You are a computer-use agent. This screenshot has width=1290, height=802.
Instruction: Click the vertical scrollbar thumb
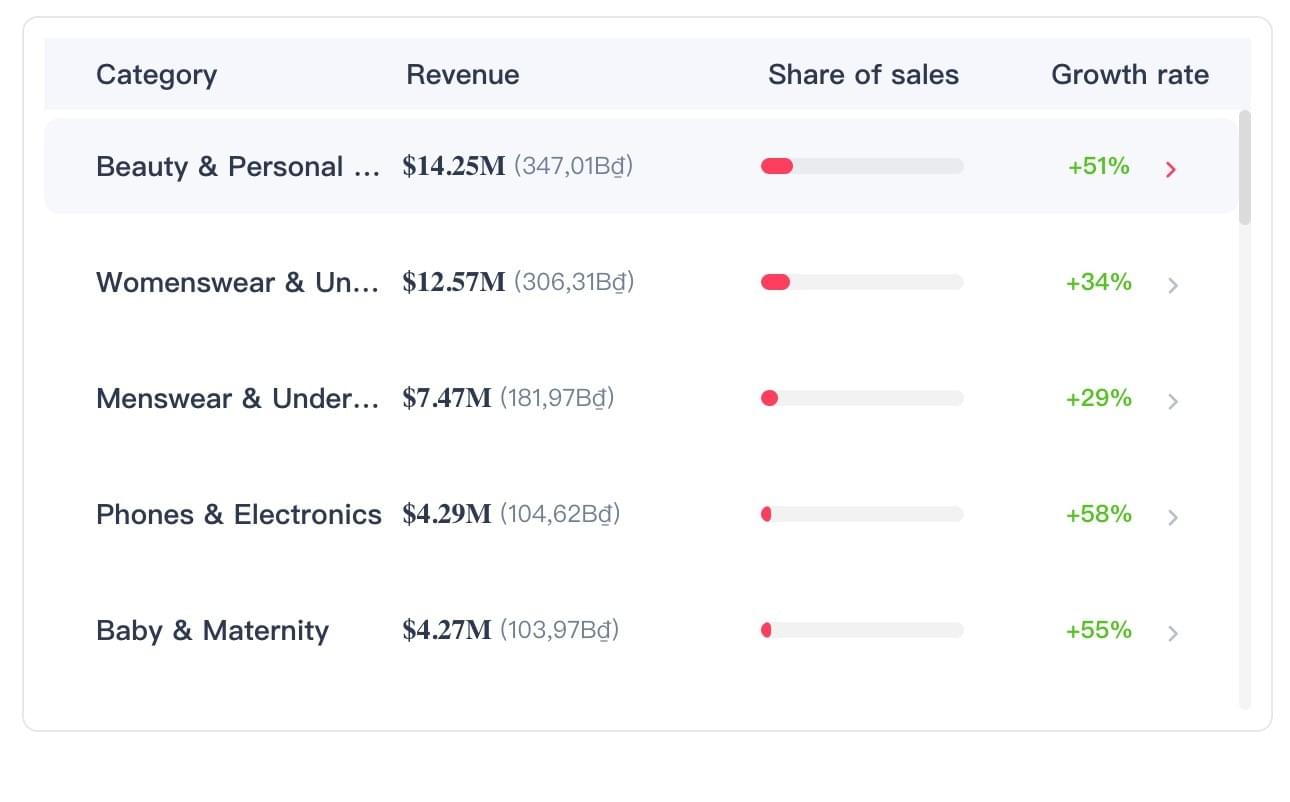coord(1244,167)
